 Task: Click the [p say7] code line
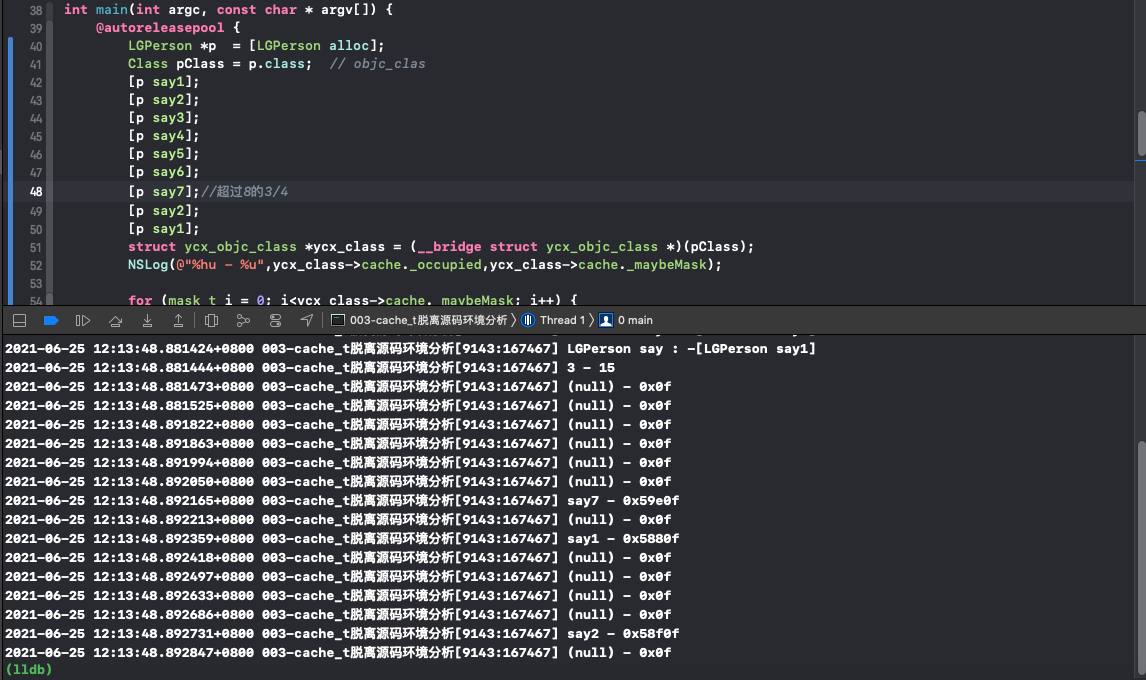pyautogui.click(x=164, y=192)
